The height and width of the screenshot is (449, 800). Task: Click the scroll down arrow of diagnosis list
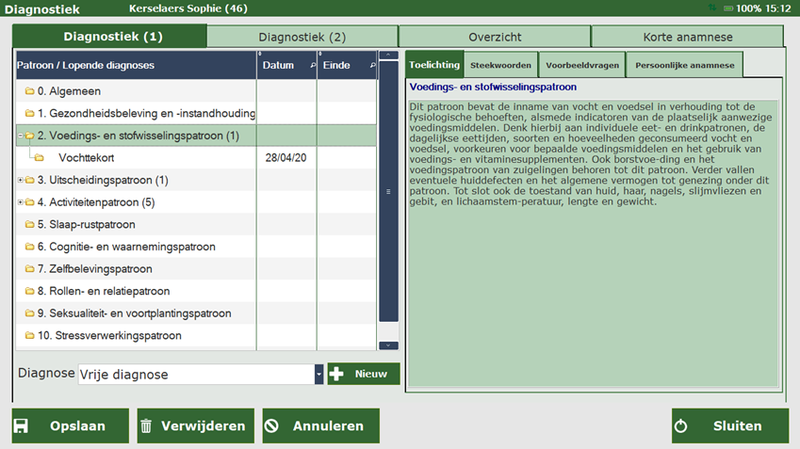388,345
